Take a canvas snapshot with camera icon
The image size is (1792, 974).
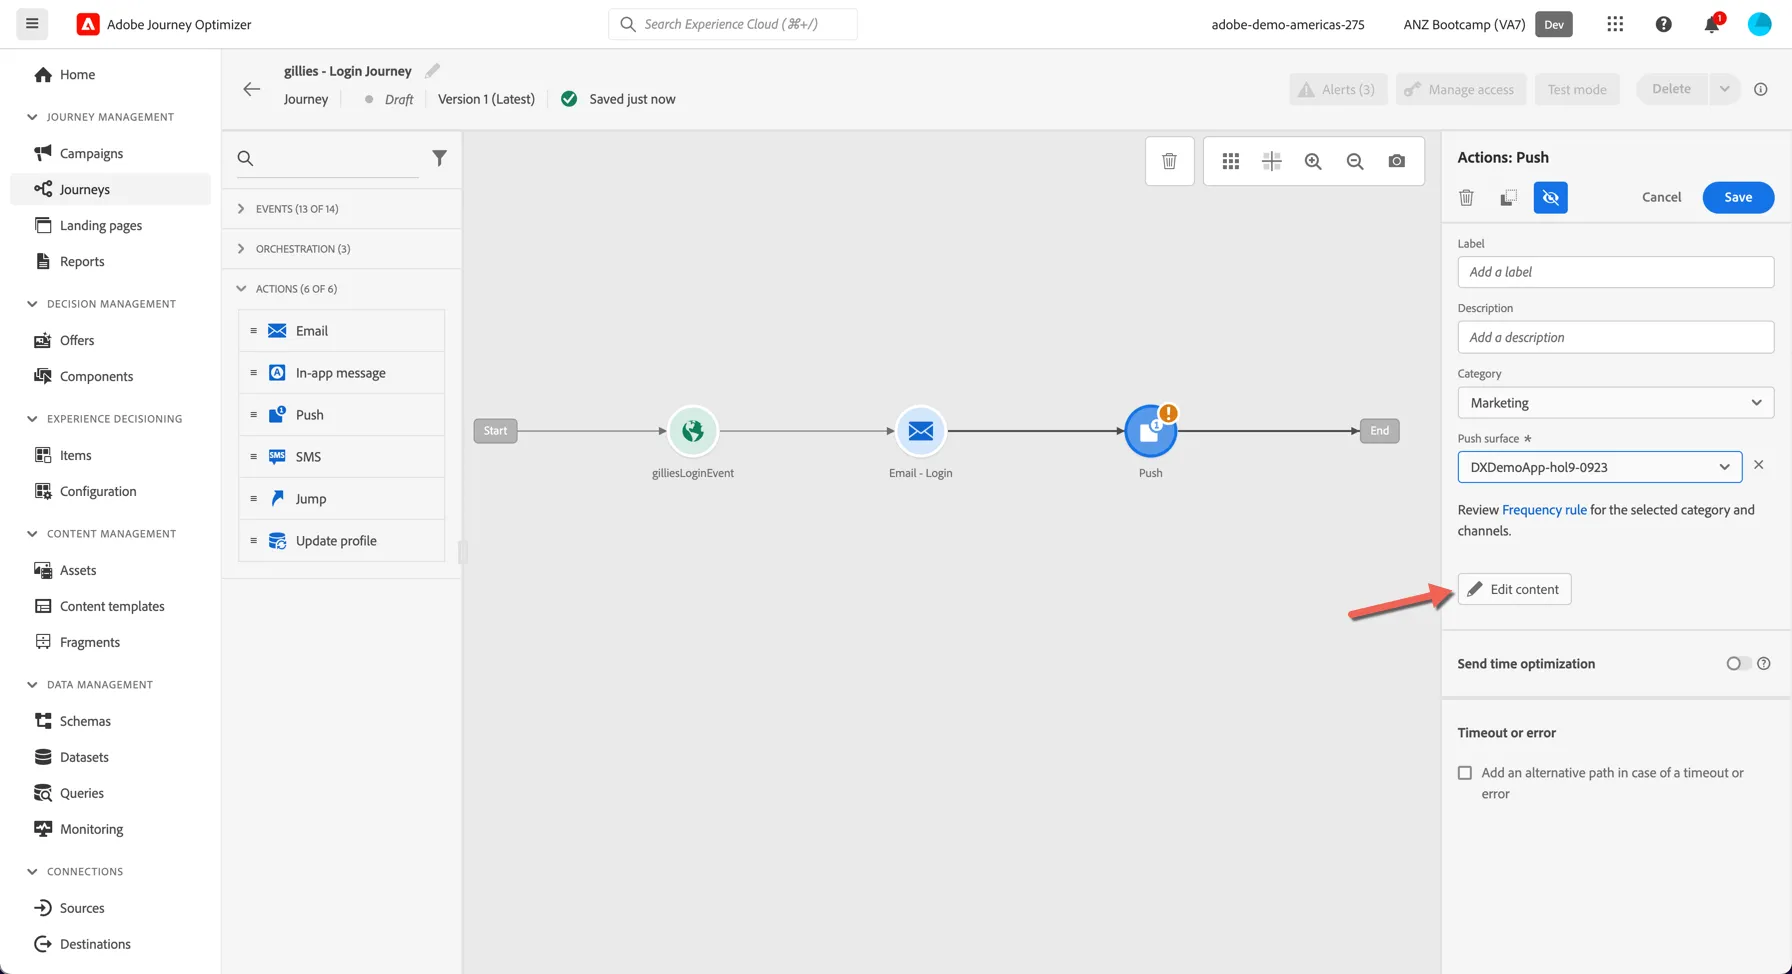[1397, 161]
